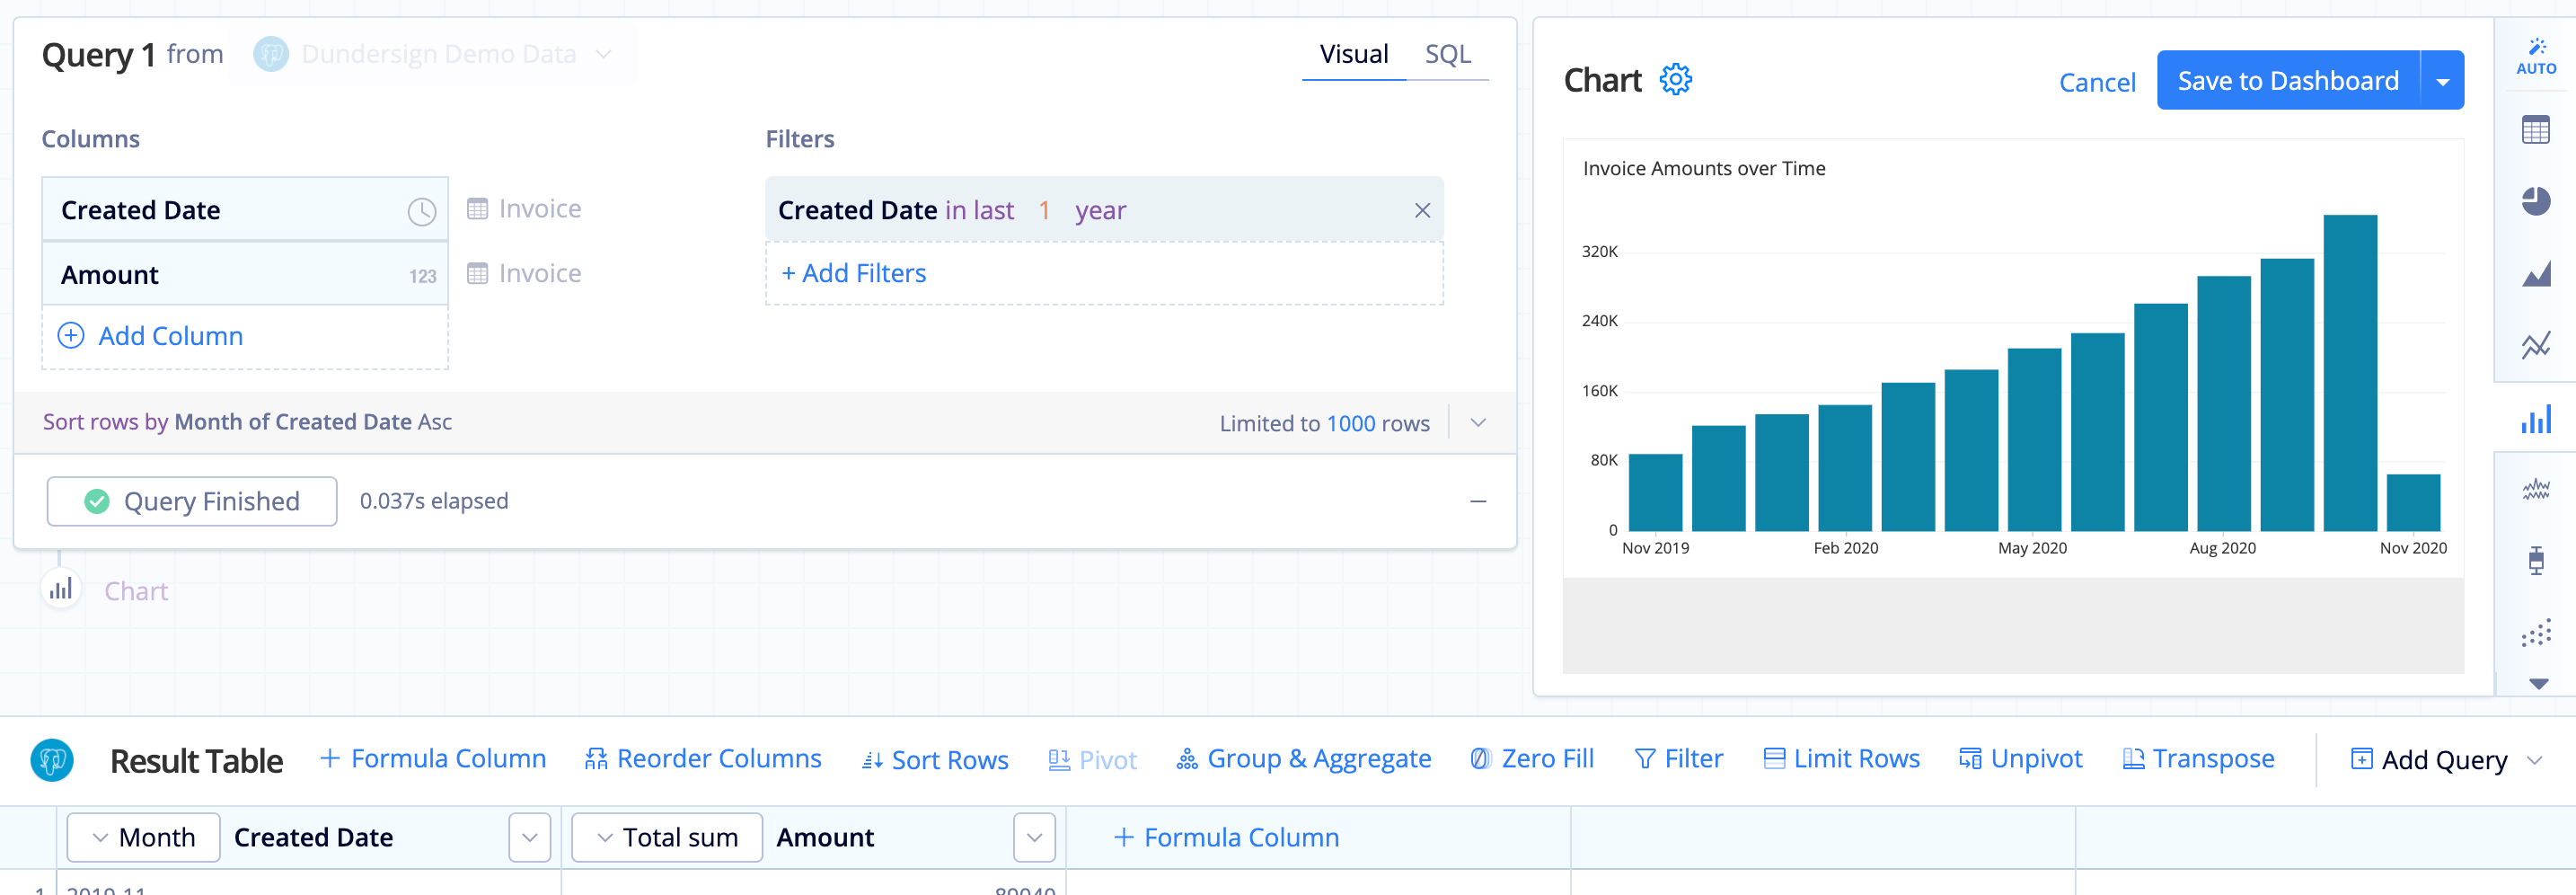Viewport: 2576px width, 895px height.
Task: Edit the filter number value 1
Action: (x=1044, y=210)
